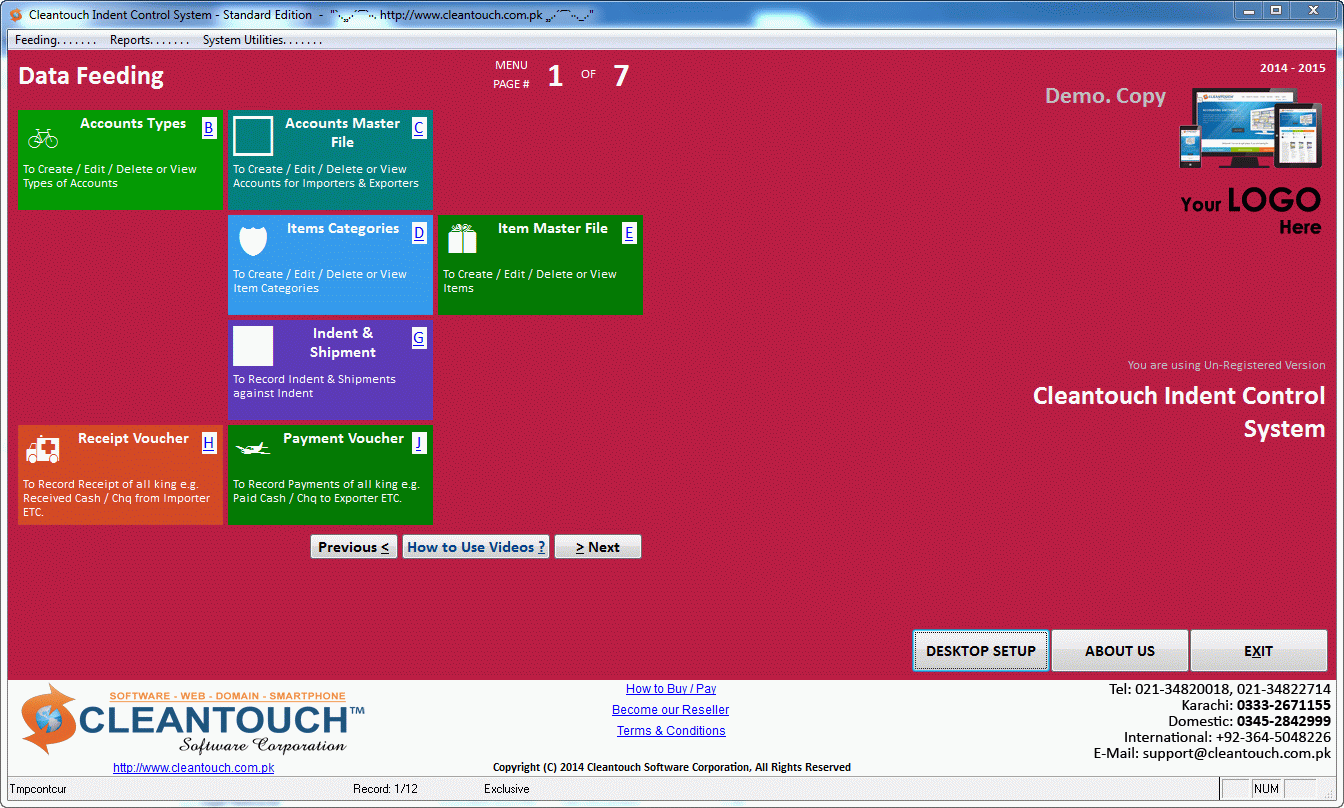1344x808 pixels.
Task: Click shortcut letter B on Accounts Types
Action: pos(208,127)
